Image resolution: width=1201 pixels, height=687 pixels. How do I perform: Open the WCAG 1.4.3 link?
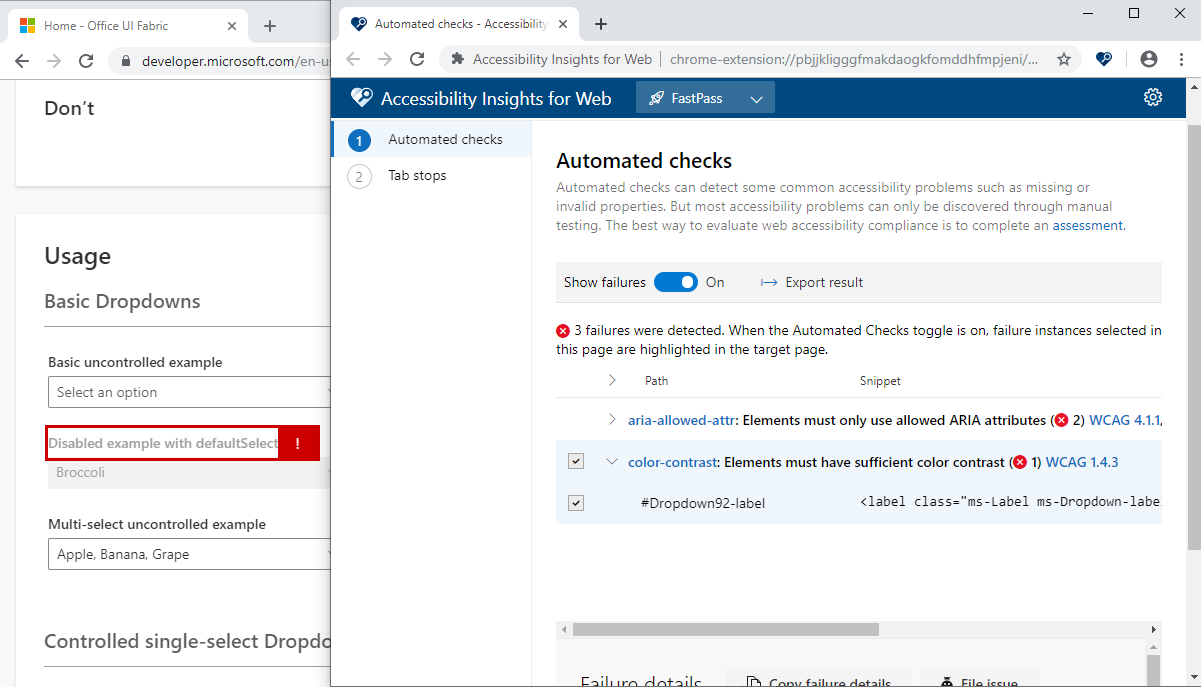point(1082,461)
